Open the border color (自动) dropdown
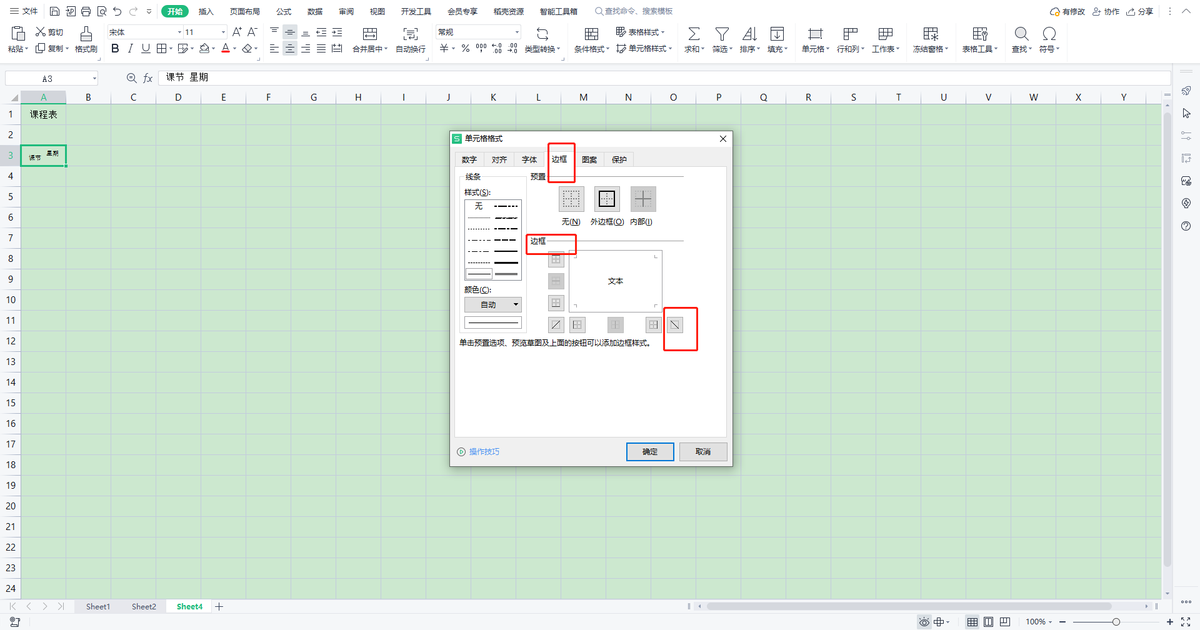 pyautogui.click(x=494, y=304)
